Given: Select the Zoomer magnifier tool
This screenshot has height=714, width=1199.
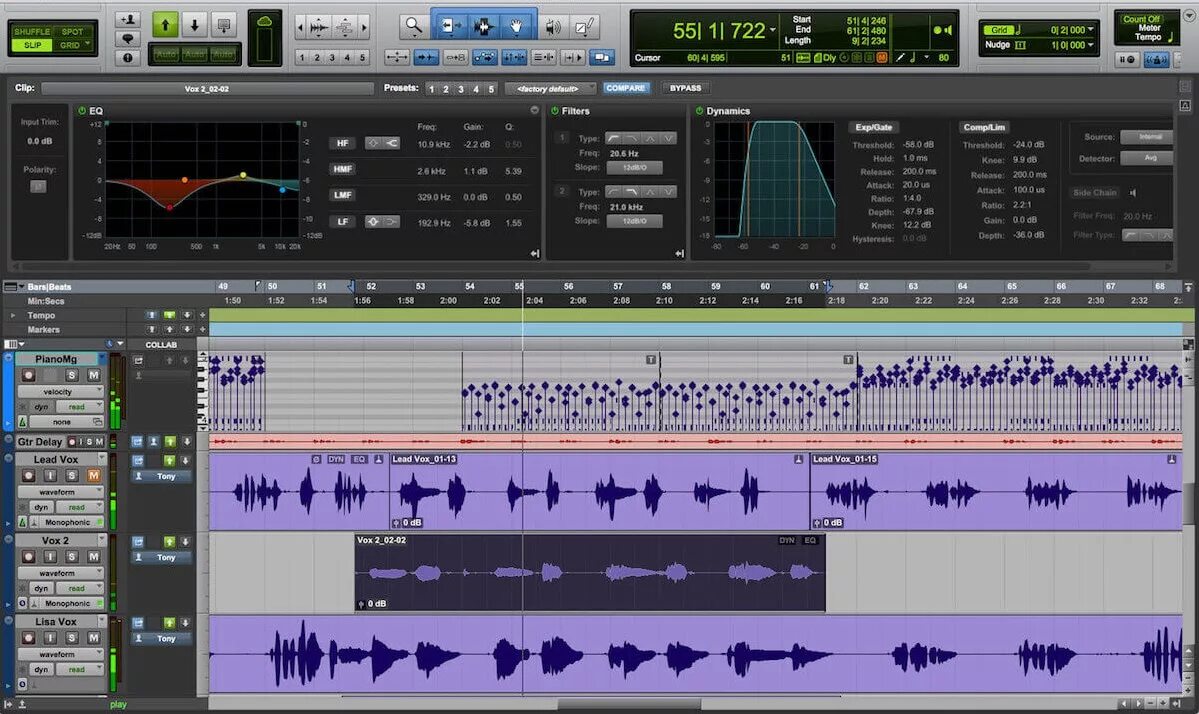Looking at the screenshot, I should (x=414, y=26).
